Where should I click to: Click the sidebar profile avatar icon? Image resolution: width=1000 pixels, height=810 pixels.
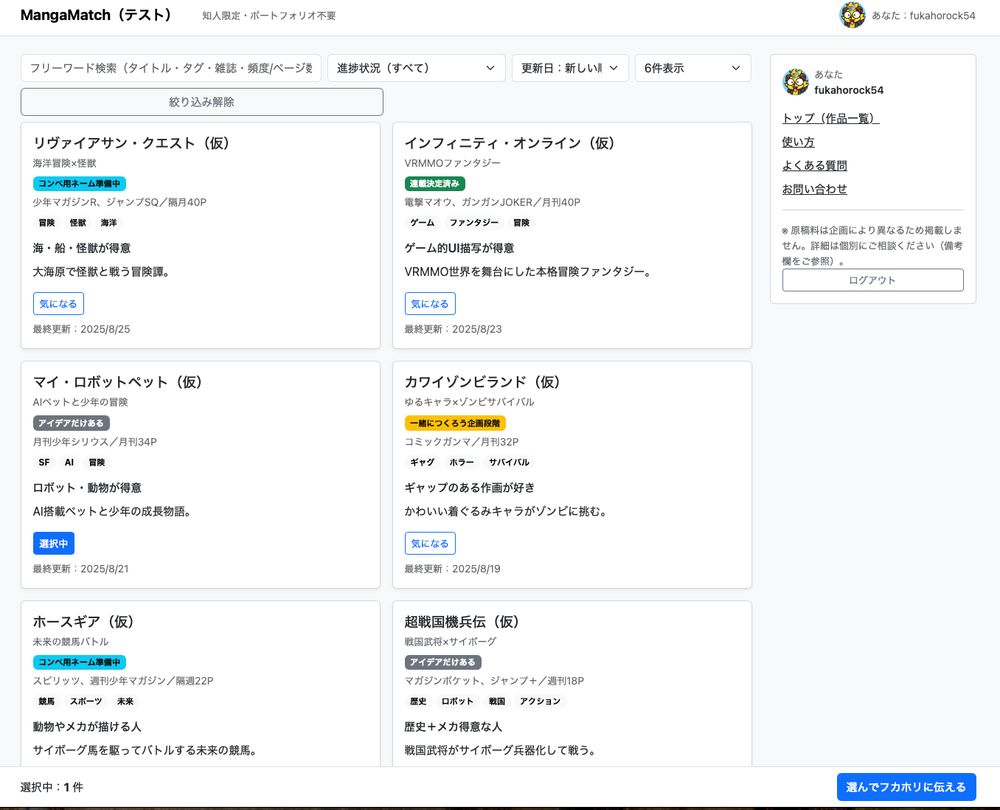(795, 82)
